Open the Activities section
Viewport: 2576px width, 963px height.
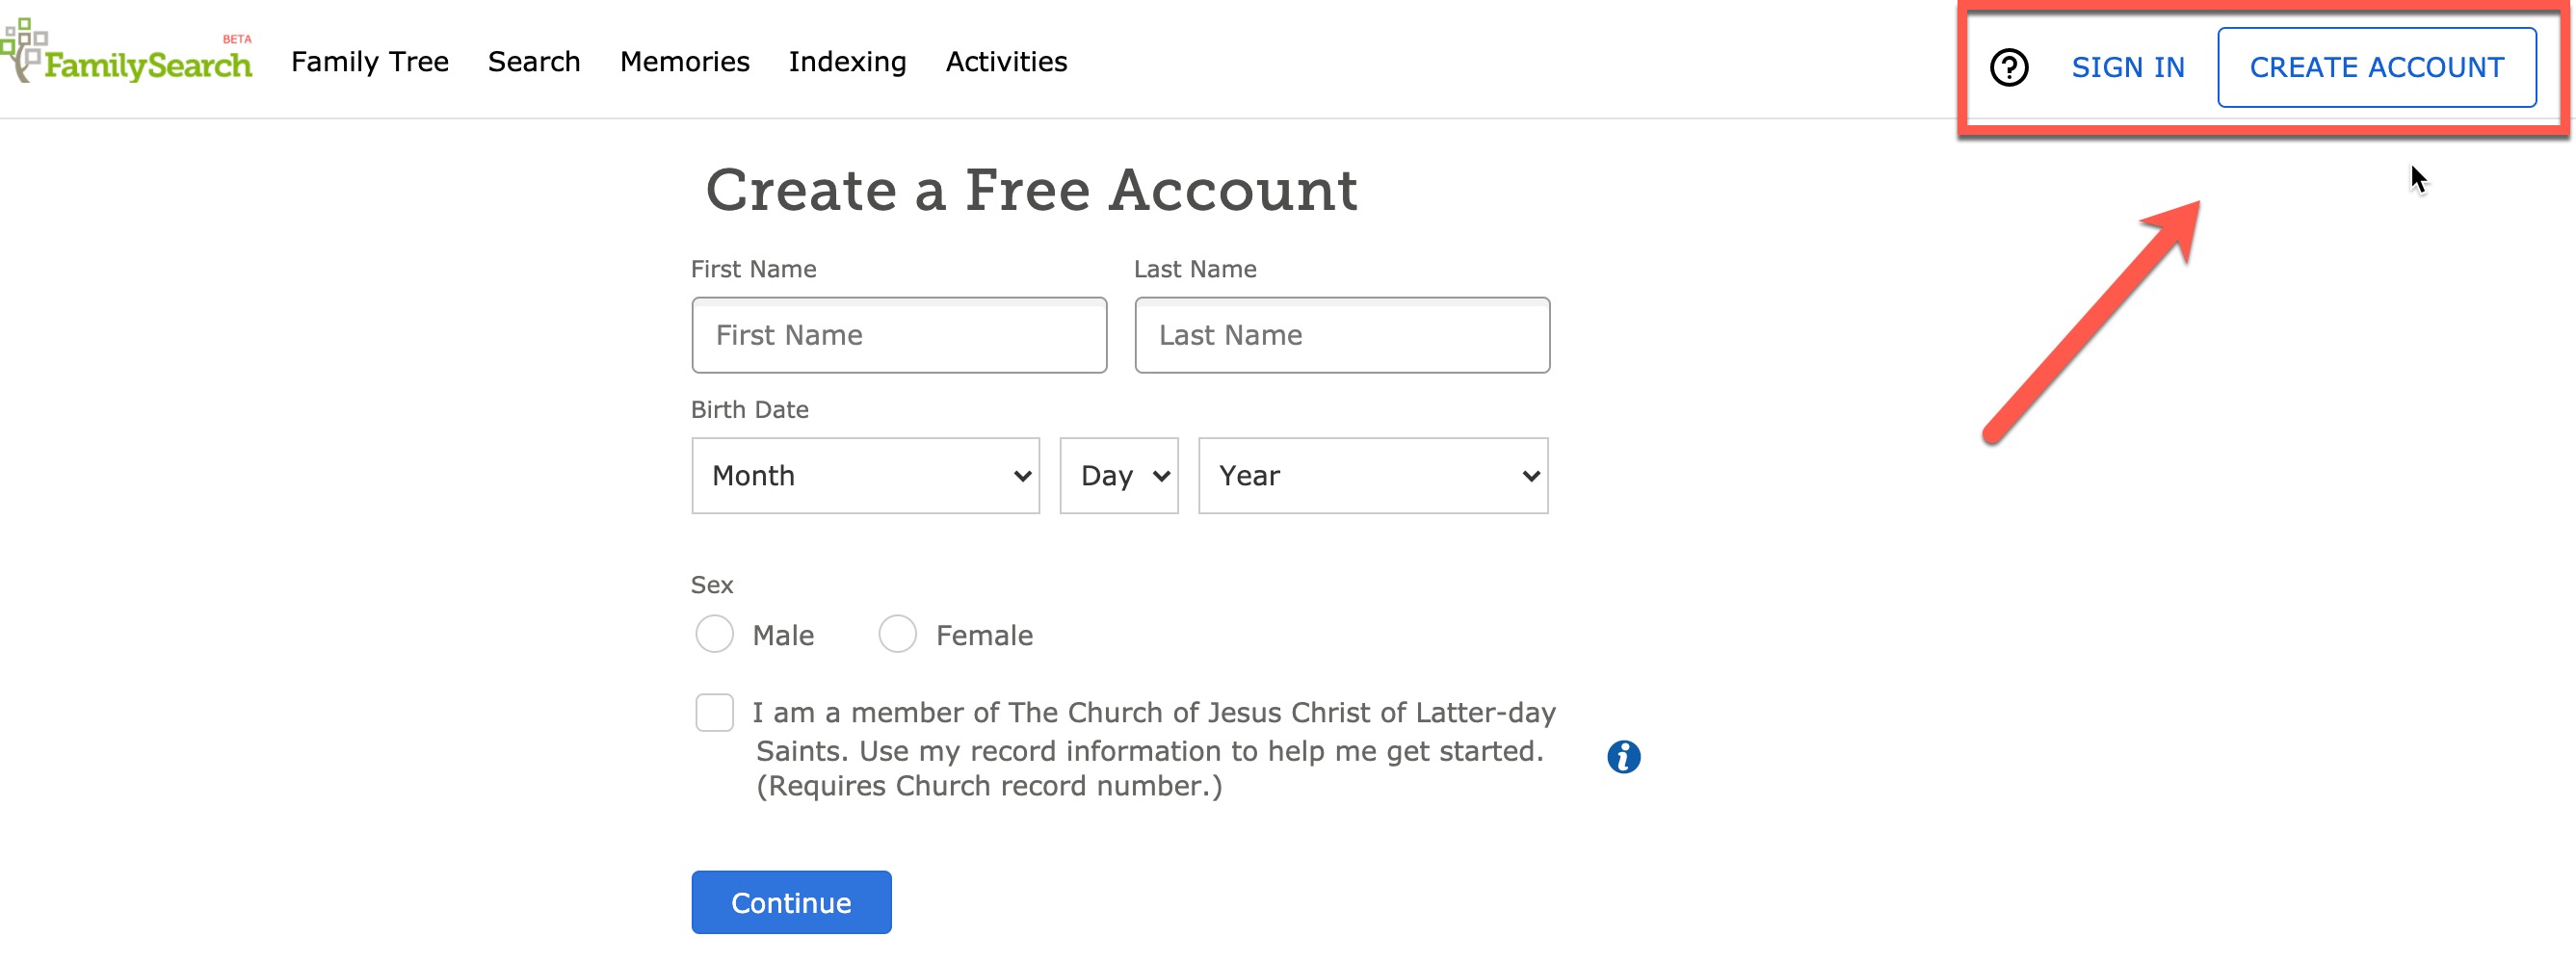(x=1006, y=61)
